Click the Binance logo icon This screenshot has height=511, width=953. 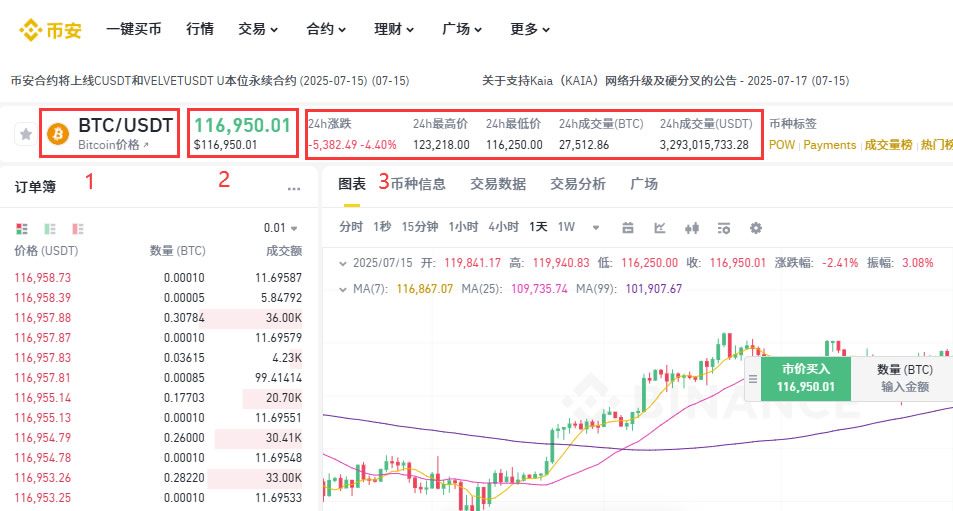30,29
